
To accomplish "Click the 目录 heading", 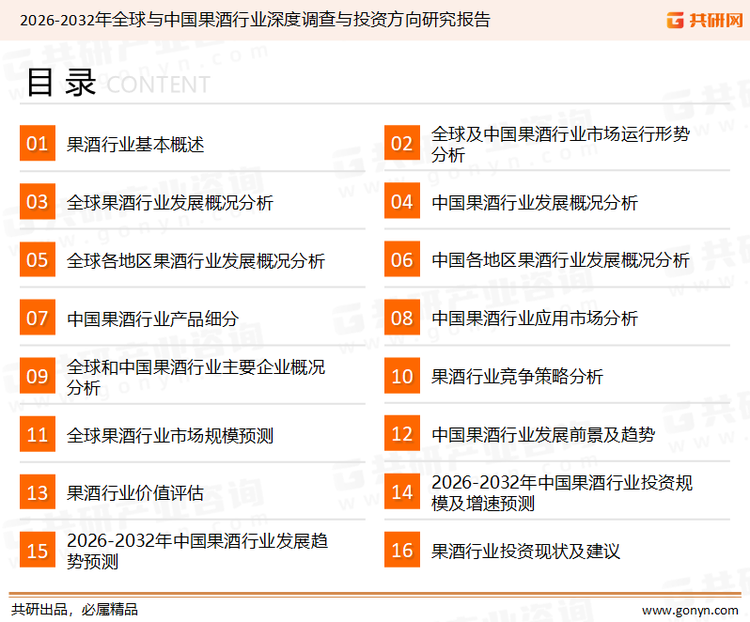I will tap(61, 82).
